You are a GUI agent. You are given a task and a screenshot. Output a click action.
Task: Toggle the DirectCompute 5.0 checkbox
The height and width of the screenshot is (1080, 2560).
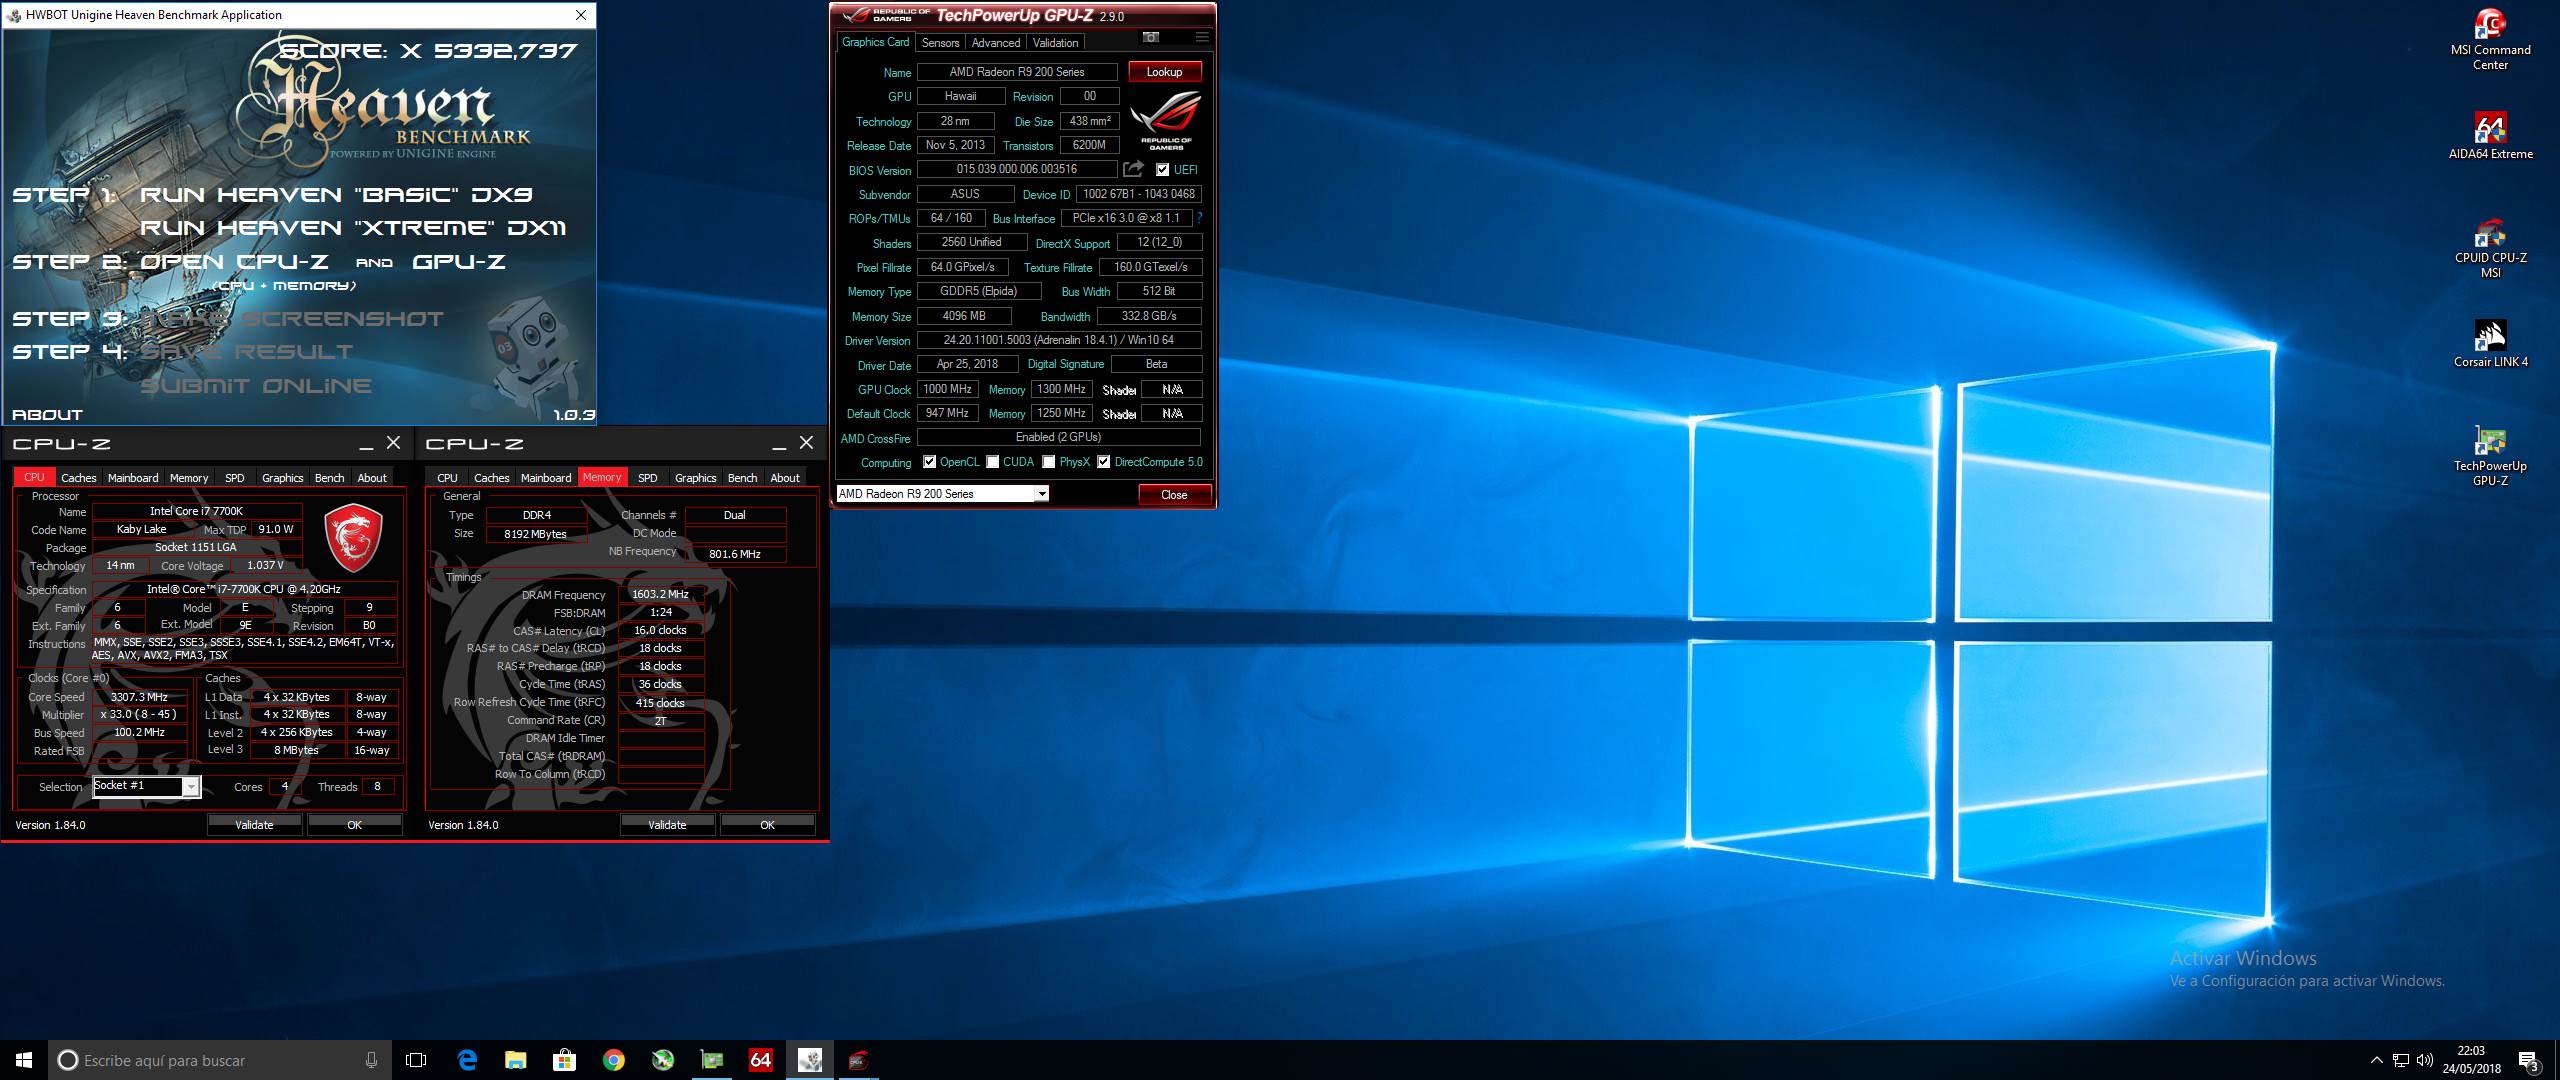[1103, 462]
